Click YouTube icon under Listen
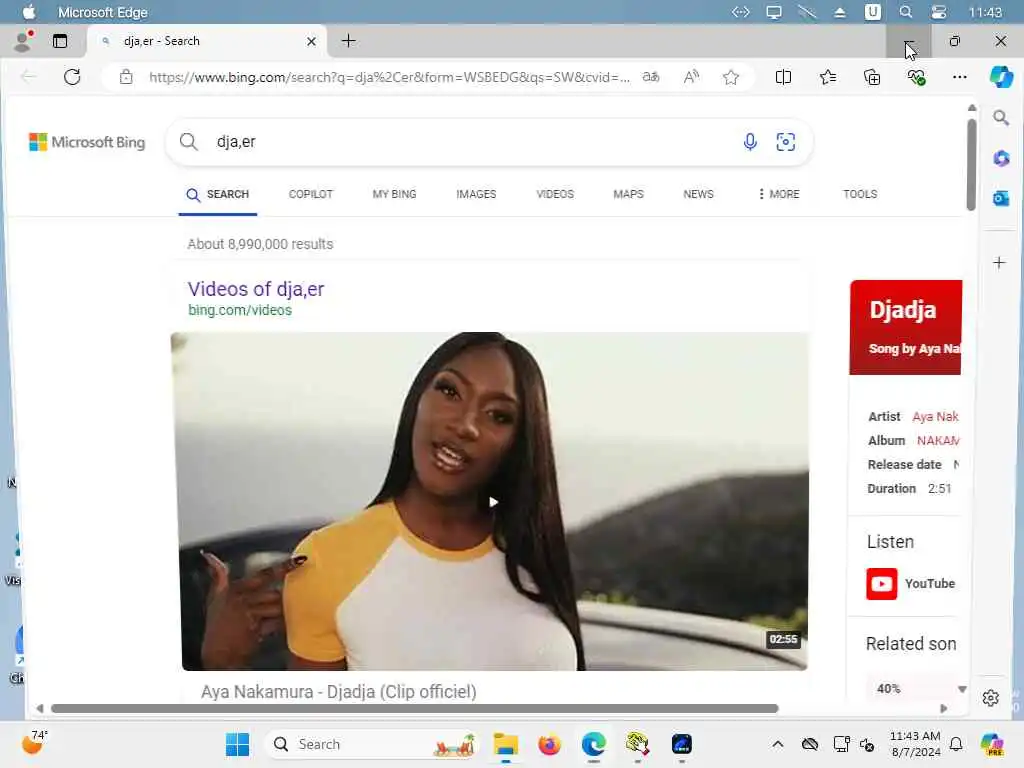 882,584
